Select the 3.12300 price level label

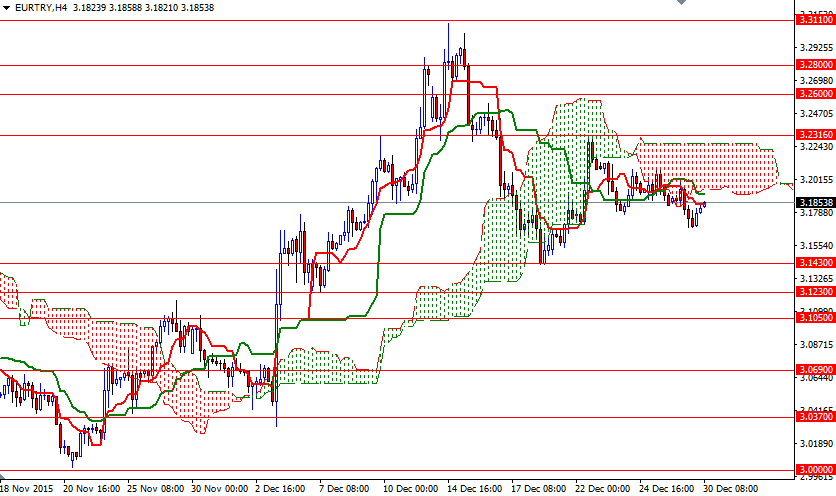click(x=815, y=292)
